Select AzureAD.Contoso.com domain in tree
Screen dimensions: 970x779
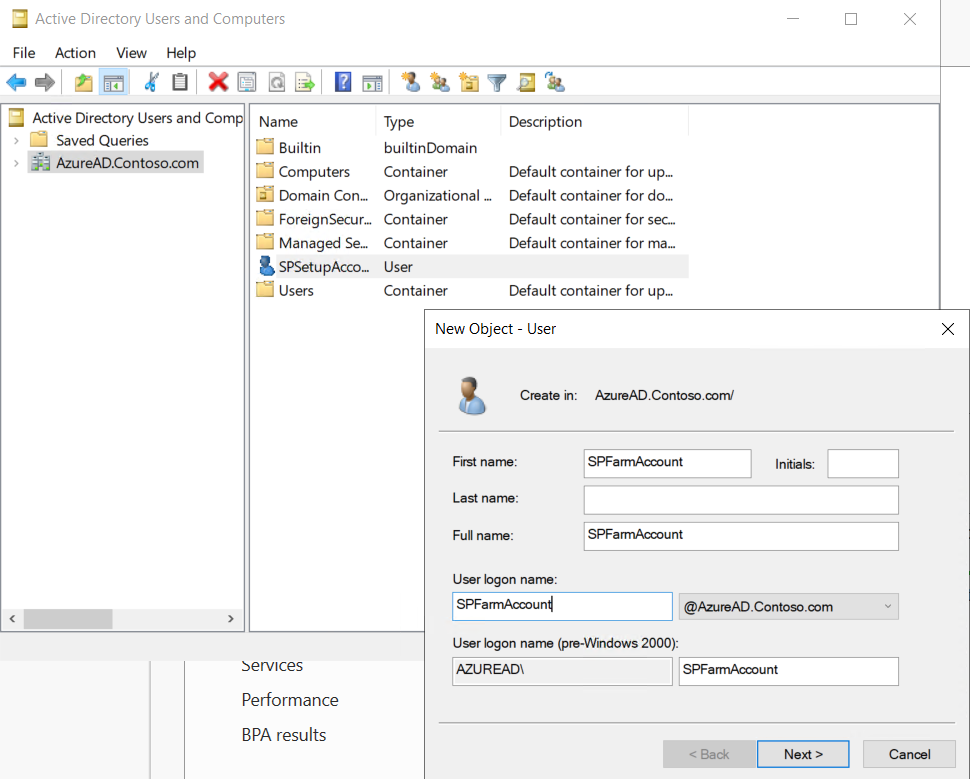[127, 163]
